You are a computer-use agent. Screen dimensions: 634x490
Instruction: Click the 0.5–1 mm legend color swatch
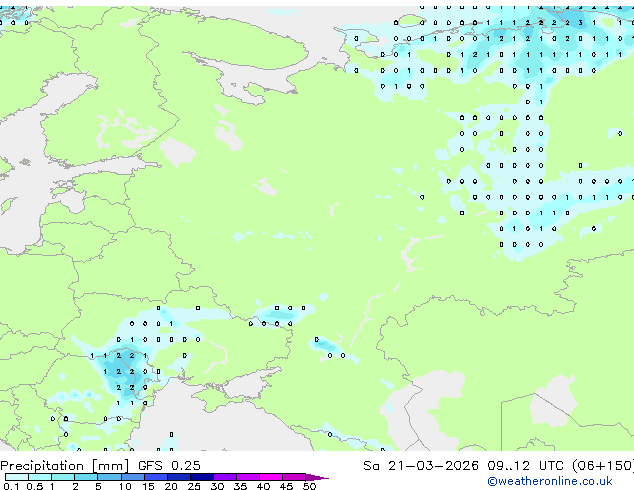tap(40, 477)
